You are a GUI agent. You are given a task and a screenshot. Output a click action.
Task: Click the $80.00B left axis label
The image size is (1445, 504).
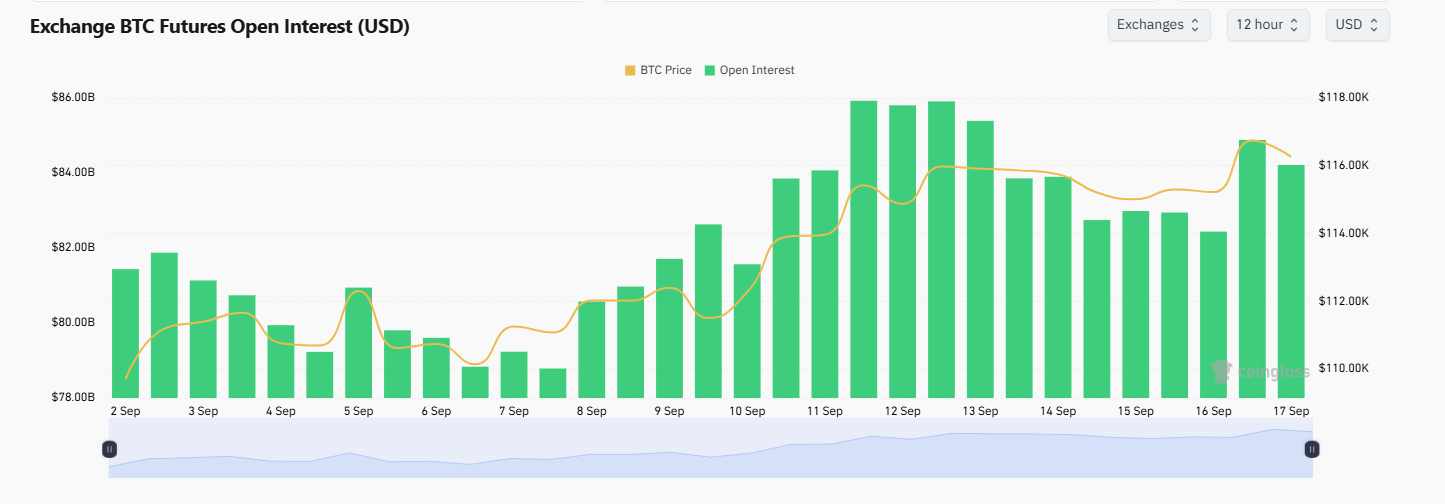(73, 322)
